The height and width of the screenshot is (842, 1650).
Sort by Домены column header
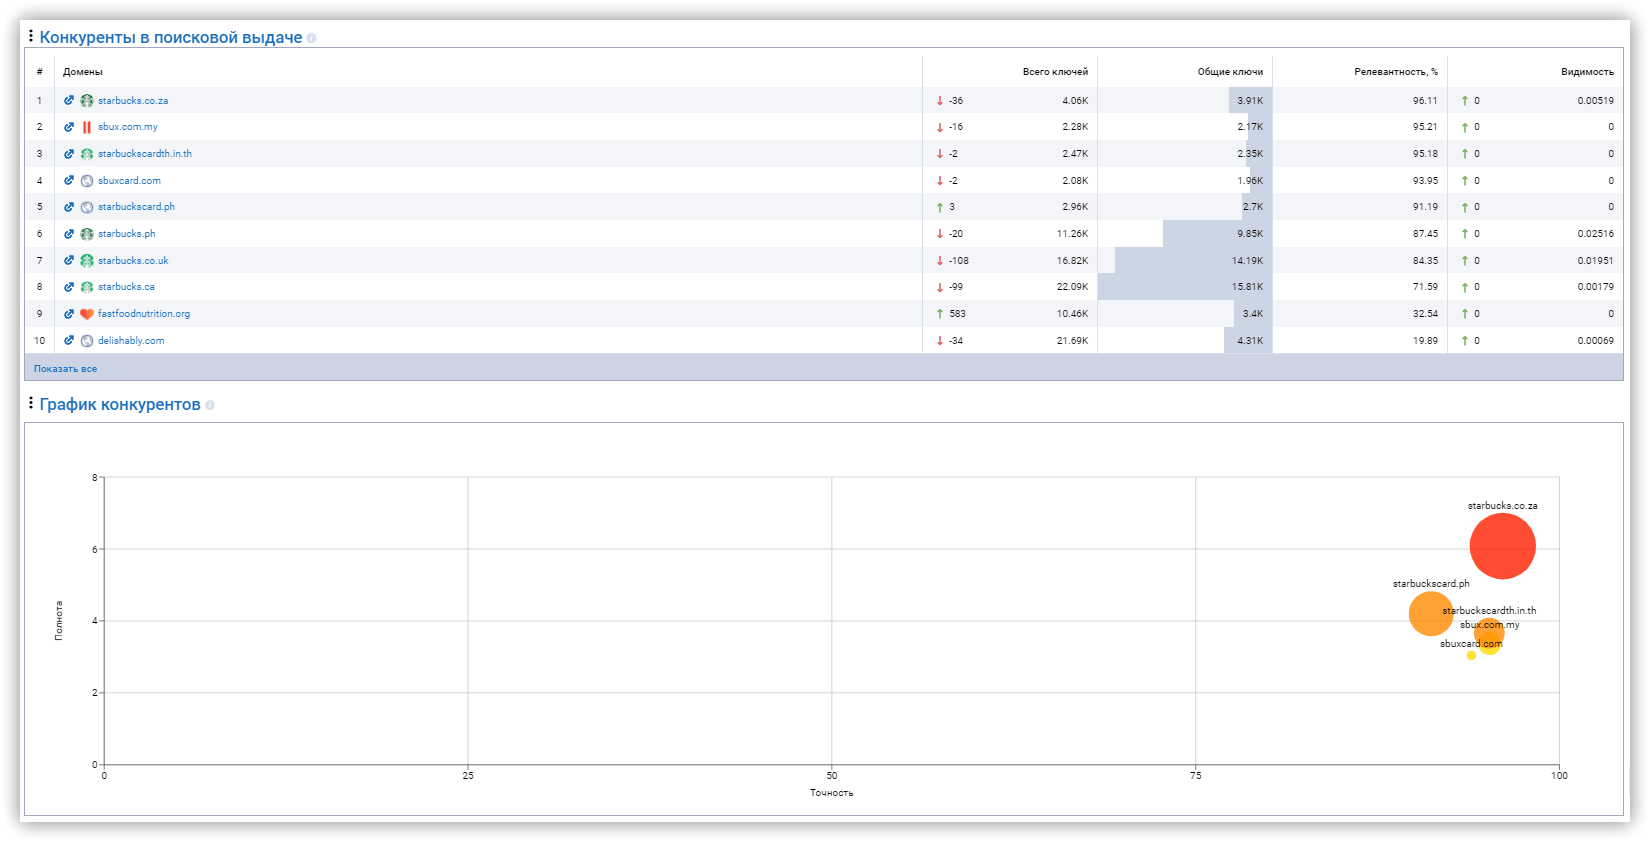click(x=83, y=72)
